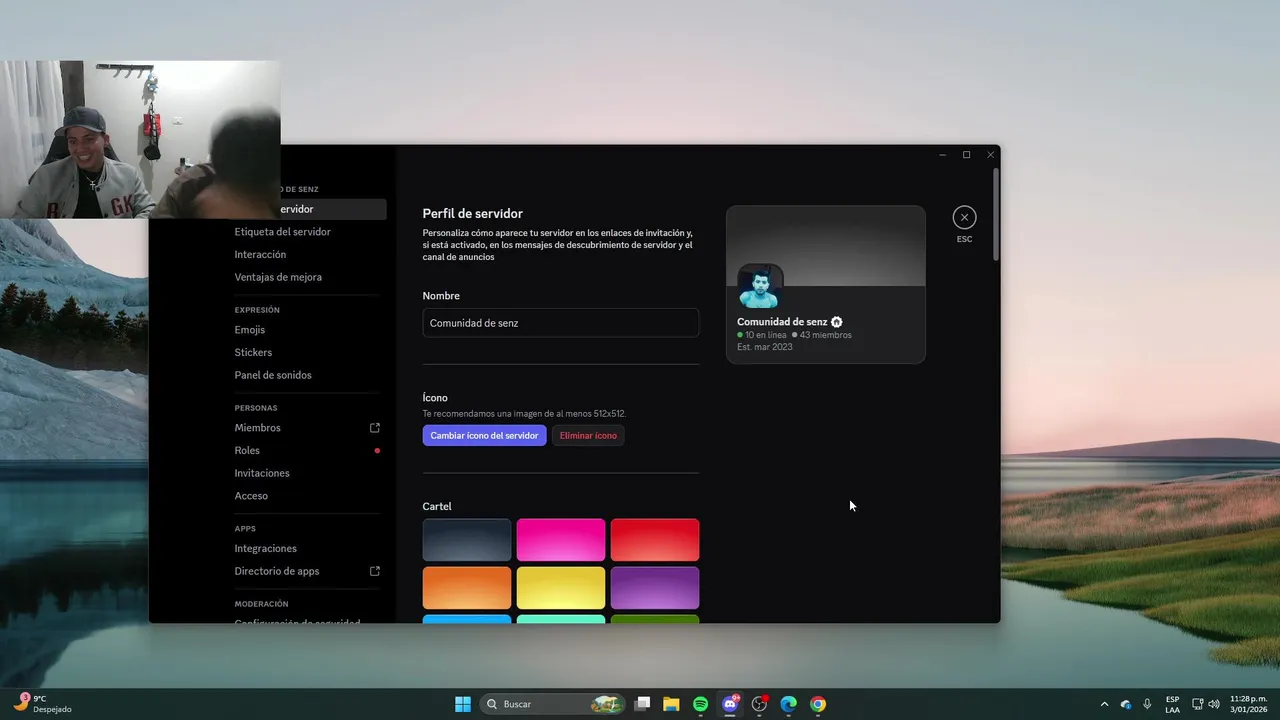Select the orange banner color

click(x=467, y=588)
